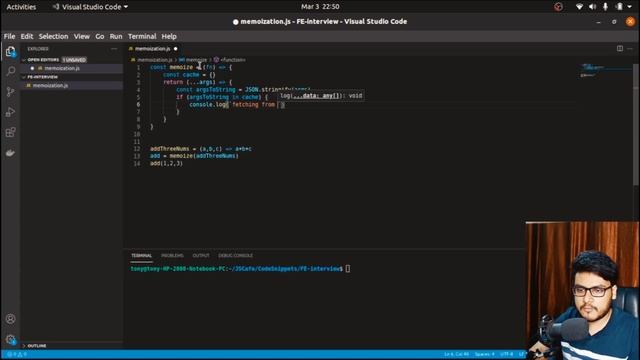The image size is (640, 360).
Task: Click the red recording indicator tray icon
Action: pyautogui.click(x=558, y=7)
